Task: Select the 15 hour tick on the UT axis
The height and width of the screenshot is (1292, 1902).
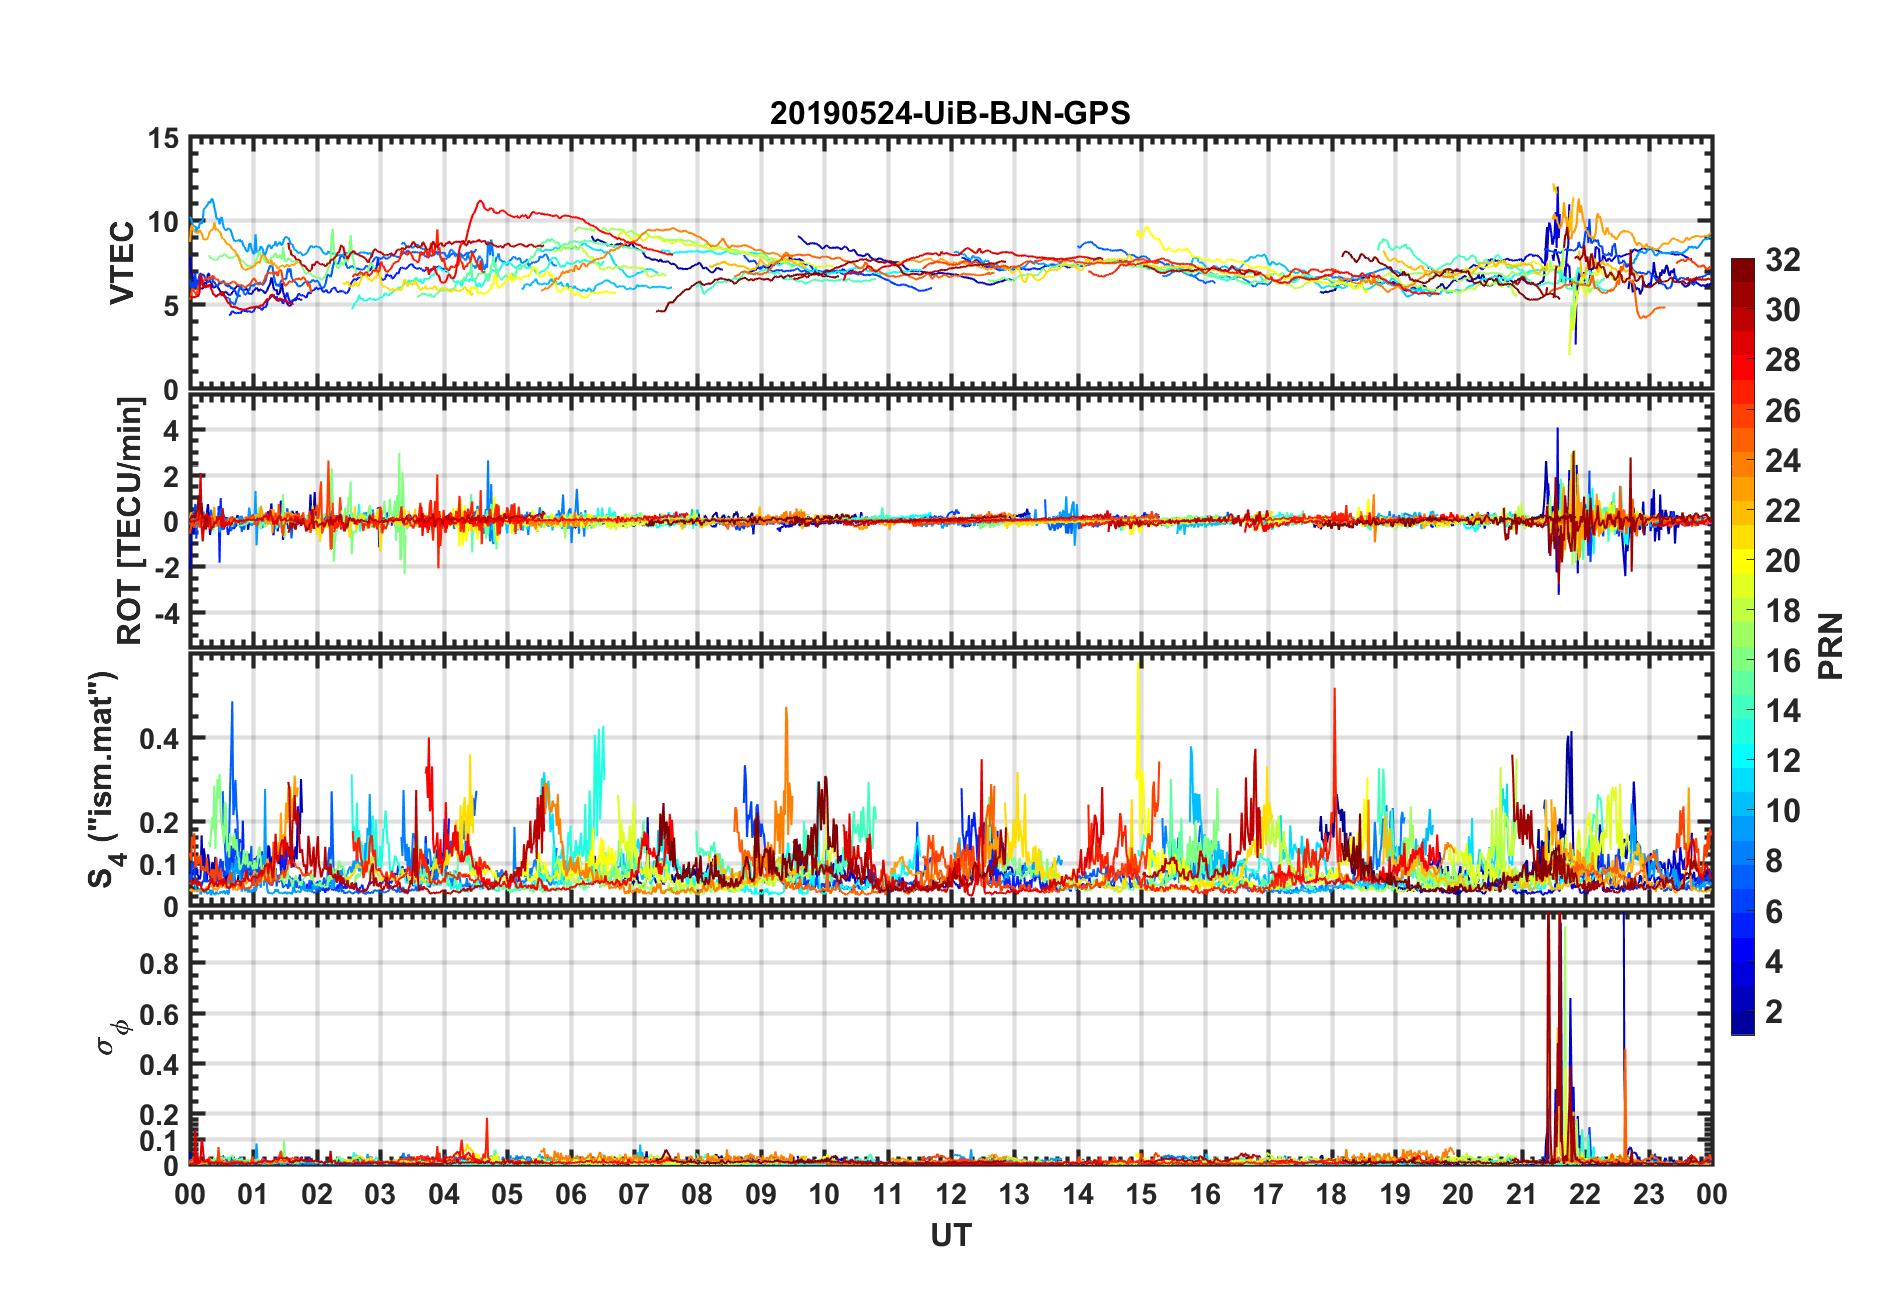Action: click(1141, 1194)
